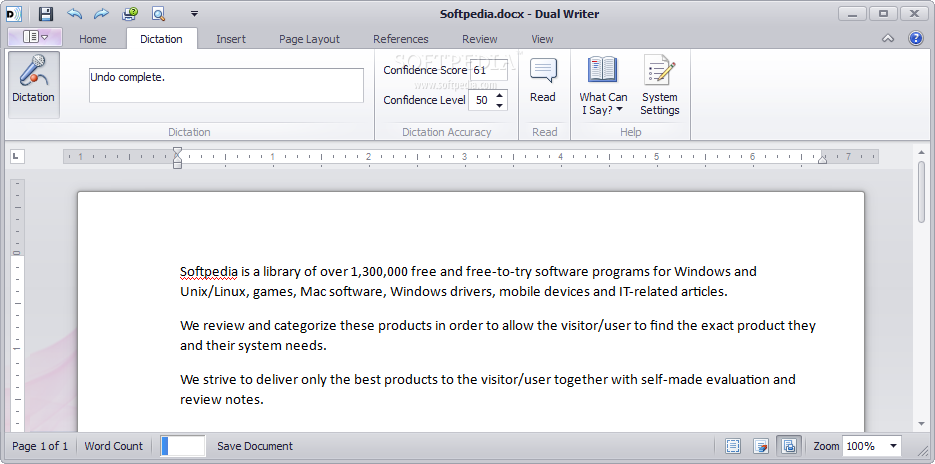Open the What Can I Say dropdown
The image size is (935, 464).
(603, 85)
